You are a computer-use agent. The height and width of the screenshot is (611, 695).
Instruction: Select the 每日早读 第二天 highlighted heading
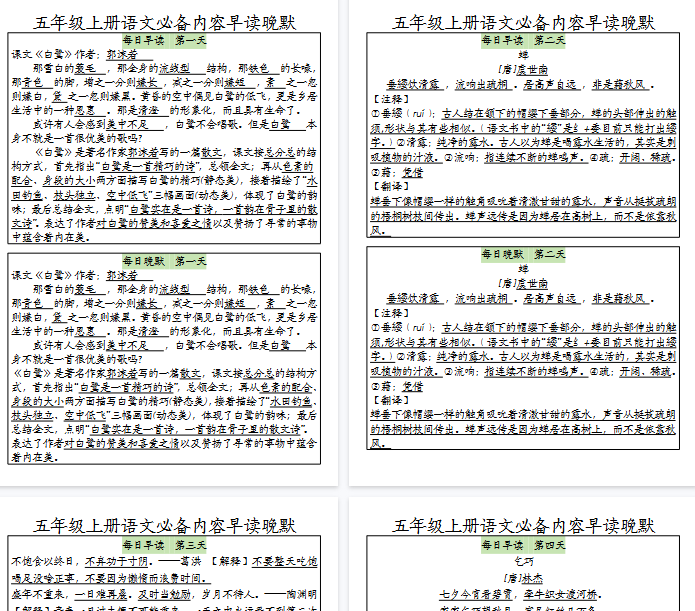coord(524,41)
